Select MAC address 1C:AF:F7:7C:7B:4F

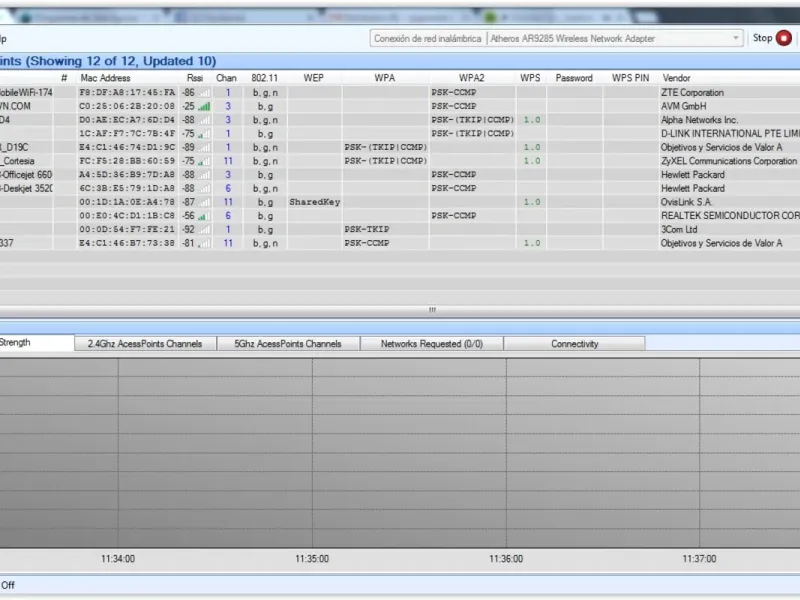click(127, 134)
